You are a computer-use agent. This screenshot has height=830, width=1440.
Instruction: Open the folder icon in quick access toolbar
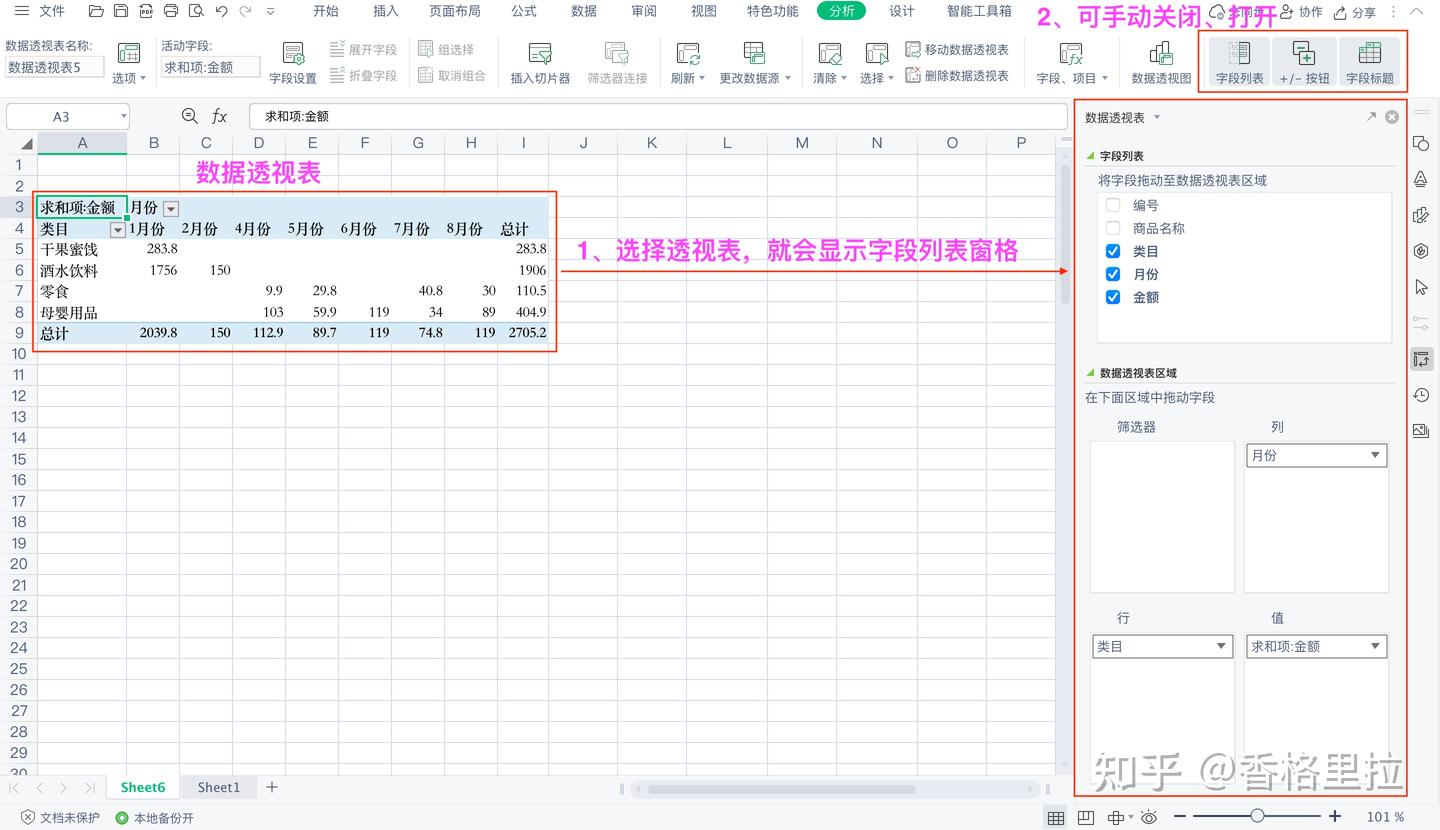(x=96, y=12)
